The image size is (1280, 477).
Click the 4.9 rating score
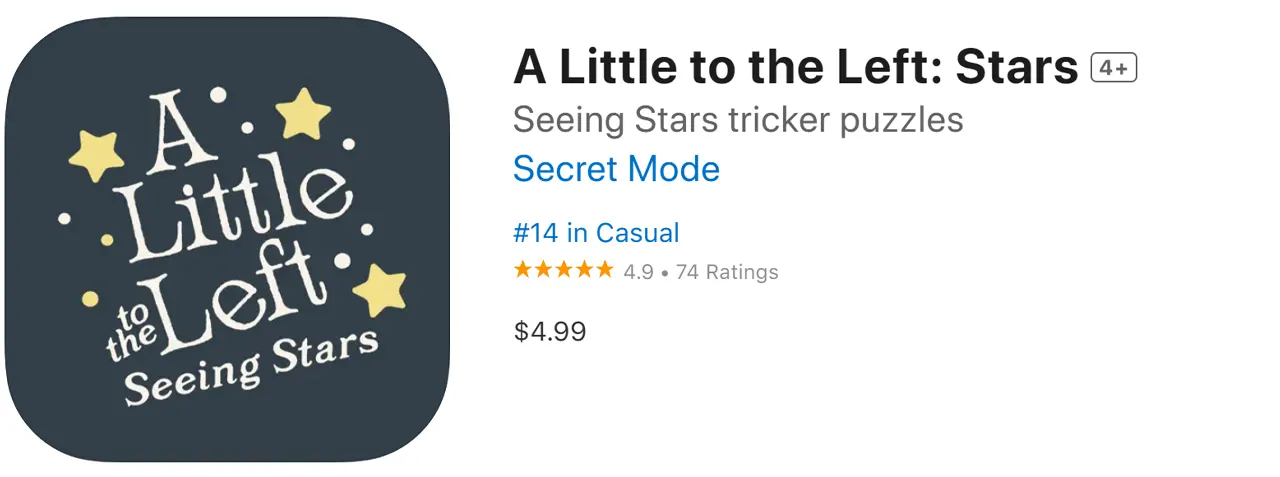click(638, 272)
